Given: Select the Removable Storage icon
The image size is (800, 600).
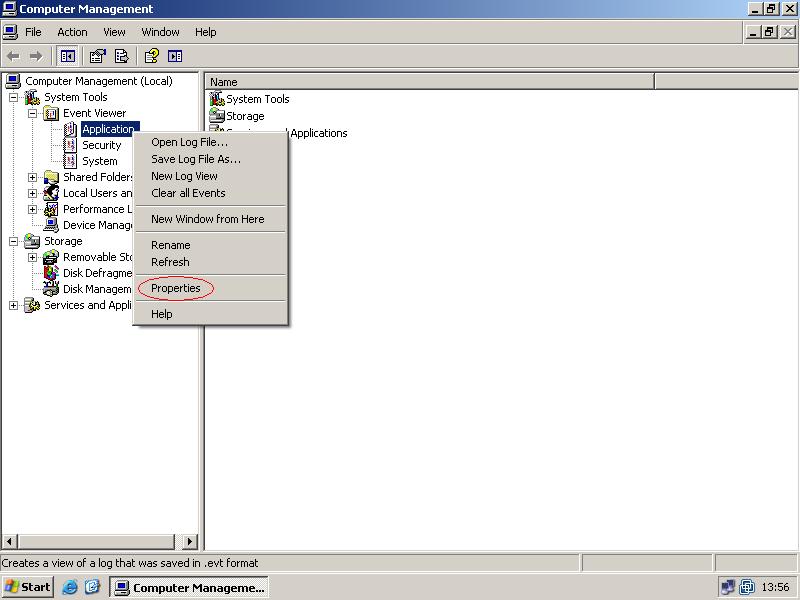Looking at the screenshot, I should tap(49, 256).
